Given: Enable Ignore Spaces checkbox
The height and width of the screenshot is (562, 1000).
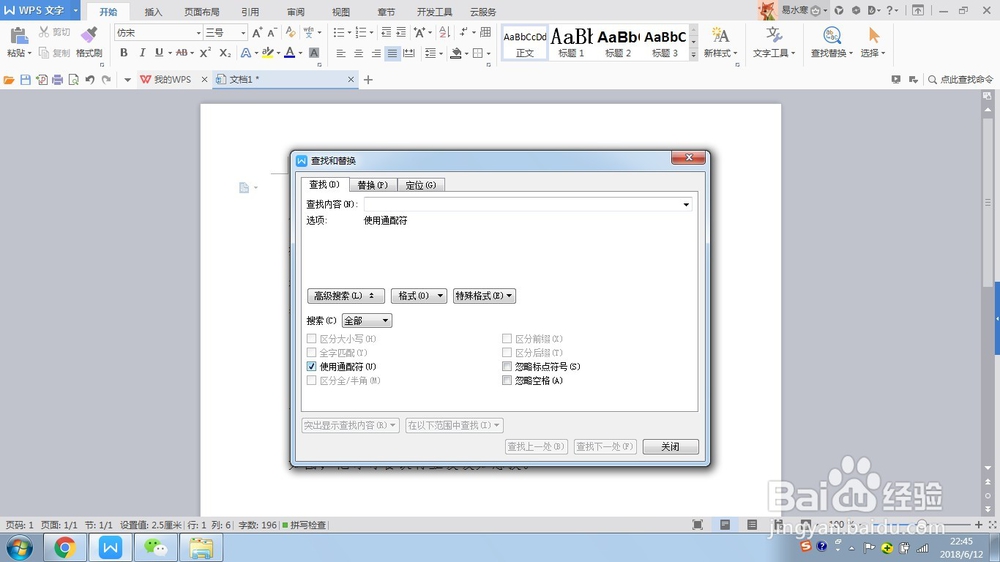Looking at the screenshot, I should [507, 381].
